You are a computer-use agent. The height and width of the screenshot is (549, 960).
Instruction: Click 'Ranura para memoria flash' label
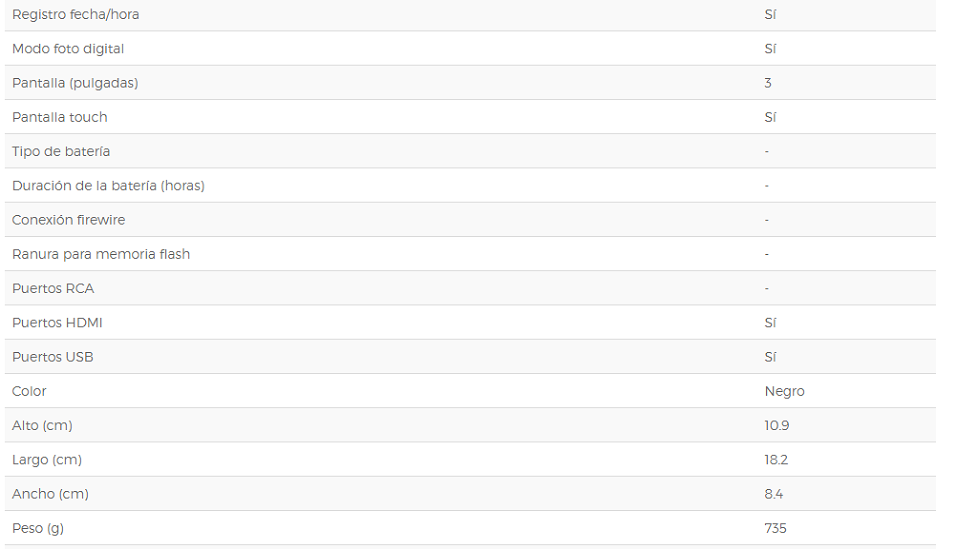click(x=100, y=254)
